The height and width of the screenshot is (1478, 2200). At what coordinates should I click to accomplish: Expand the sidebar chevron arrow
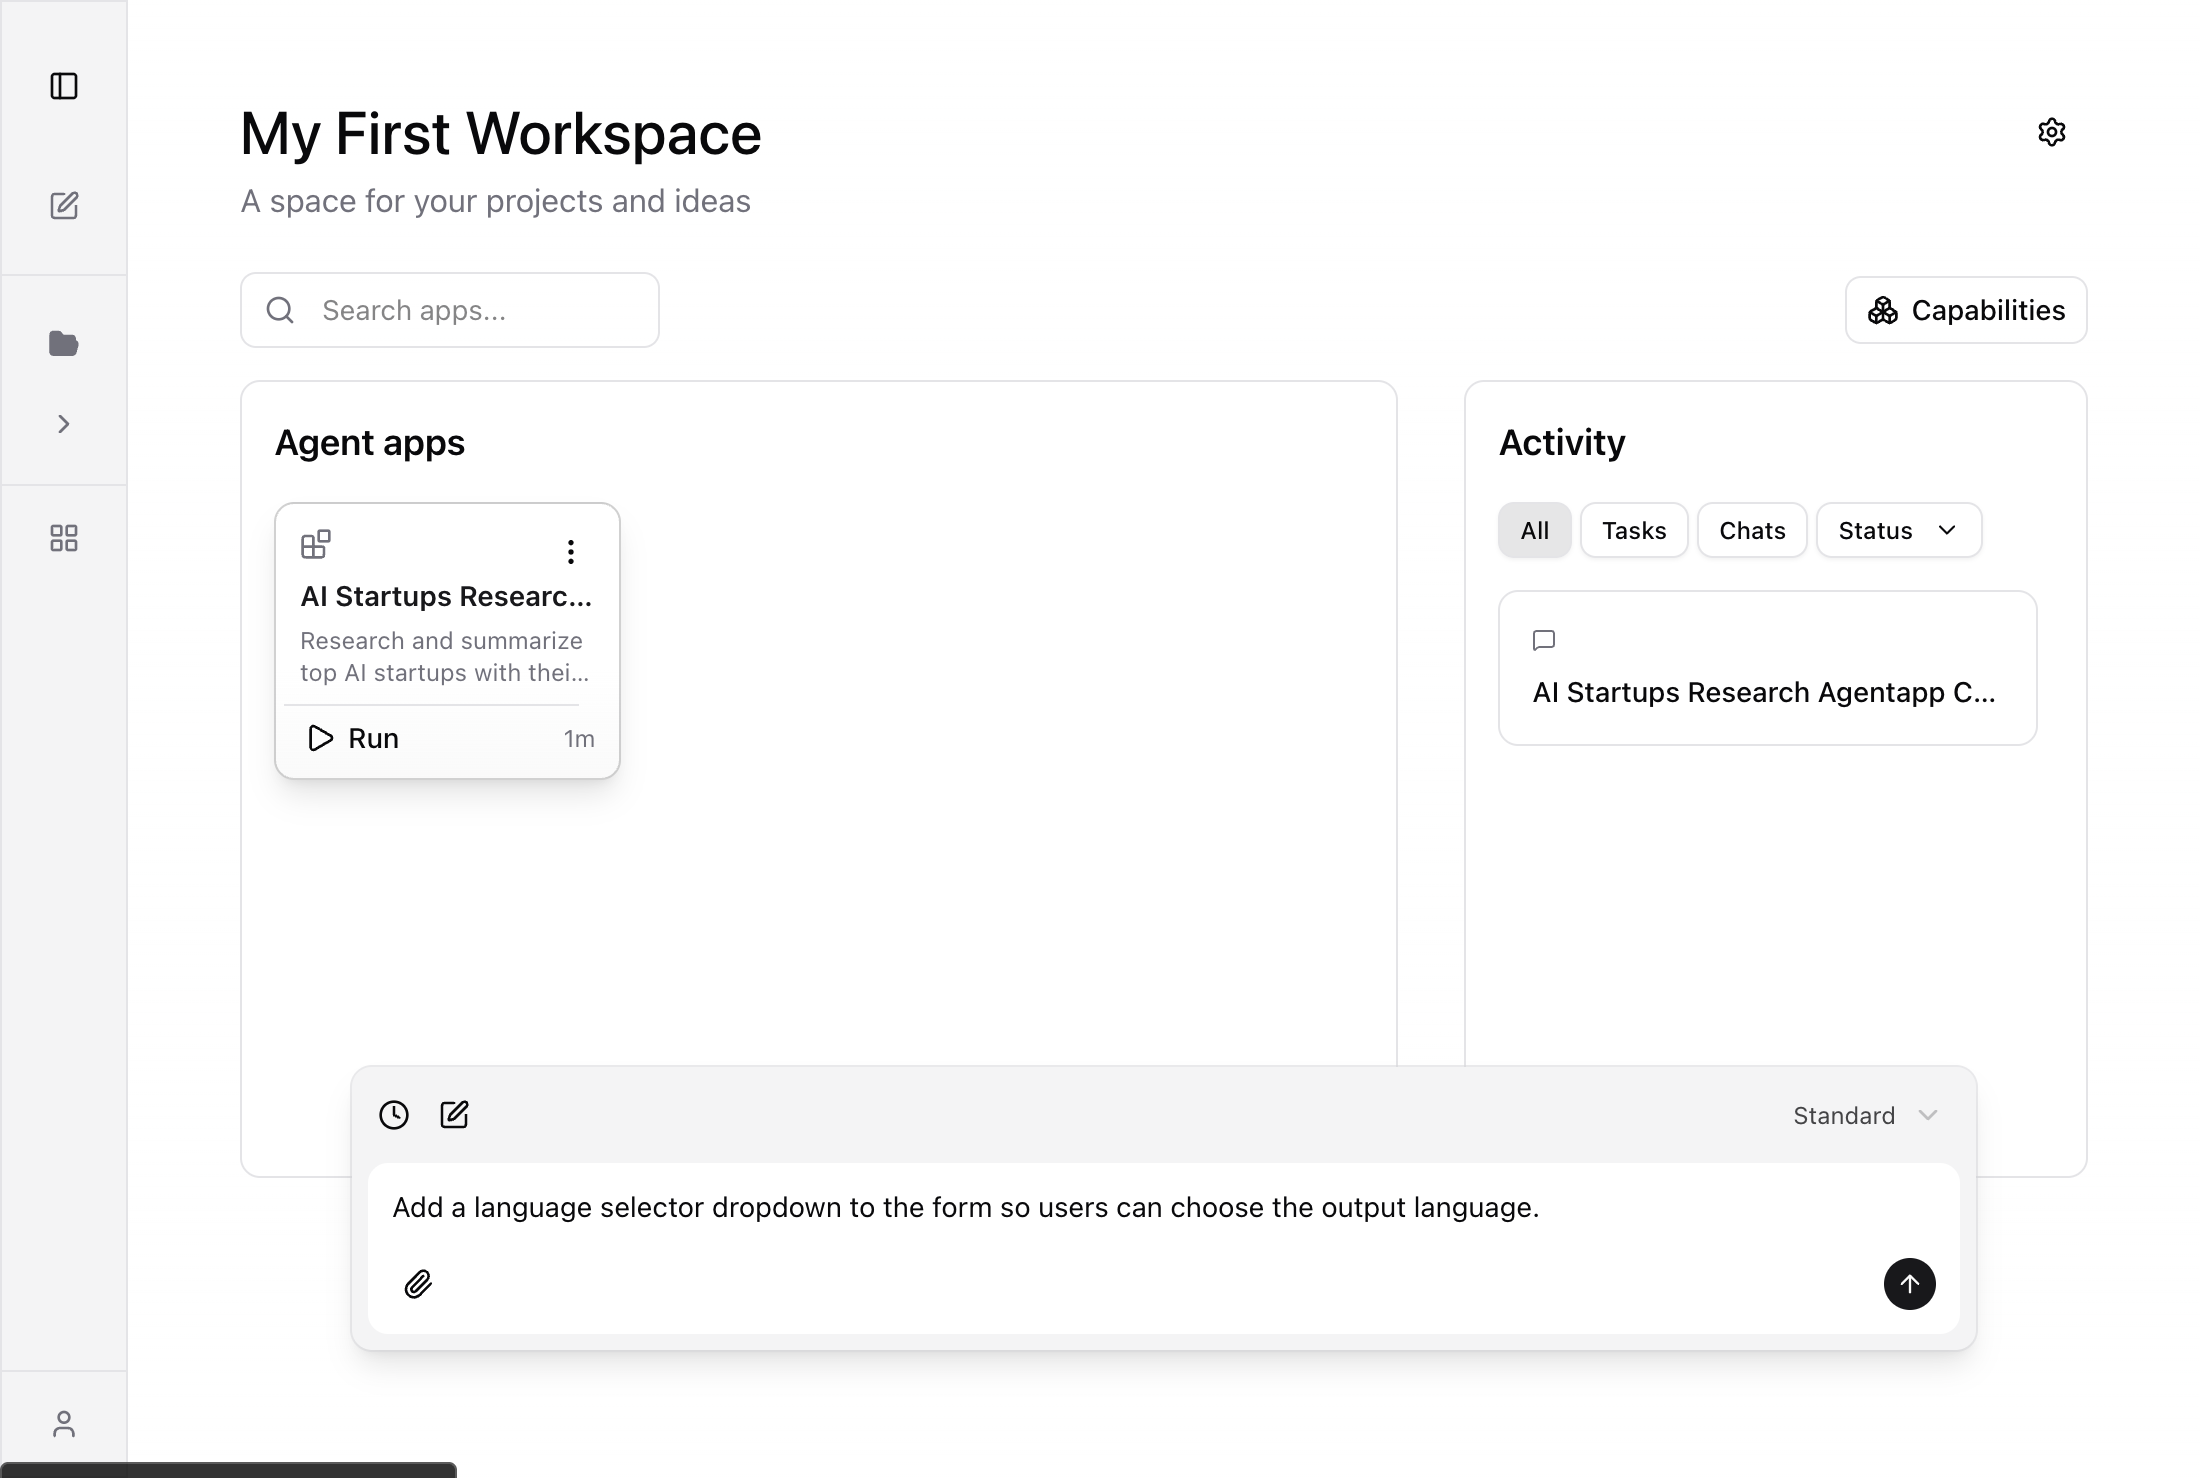click(x=64, y=424)
